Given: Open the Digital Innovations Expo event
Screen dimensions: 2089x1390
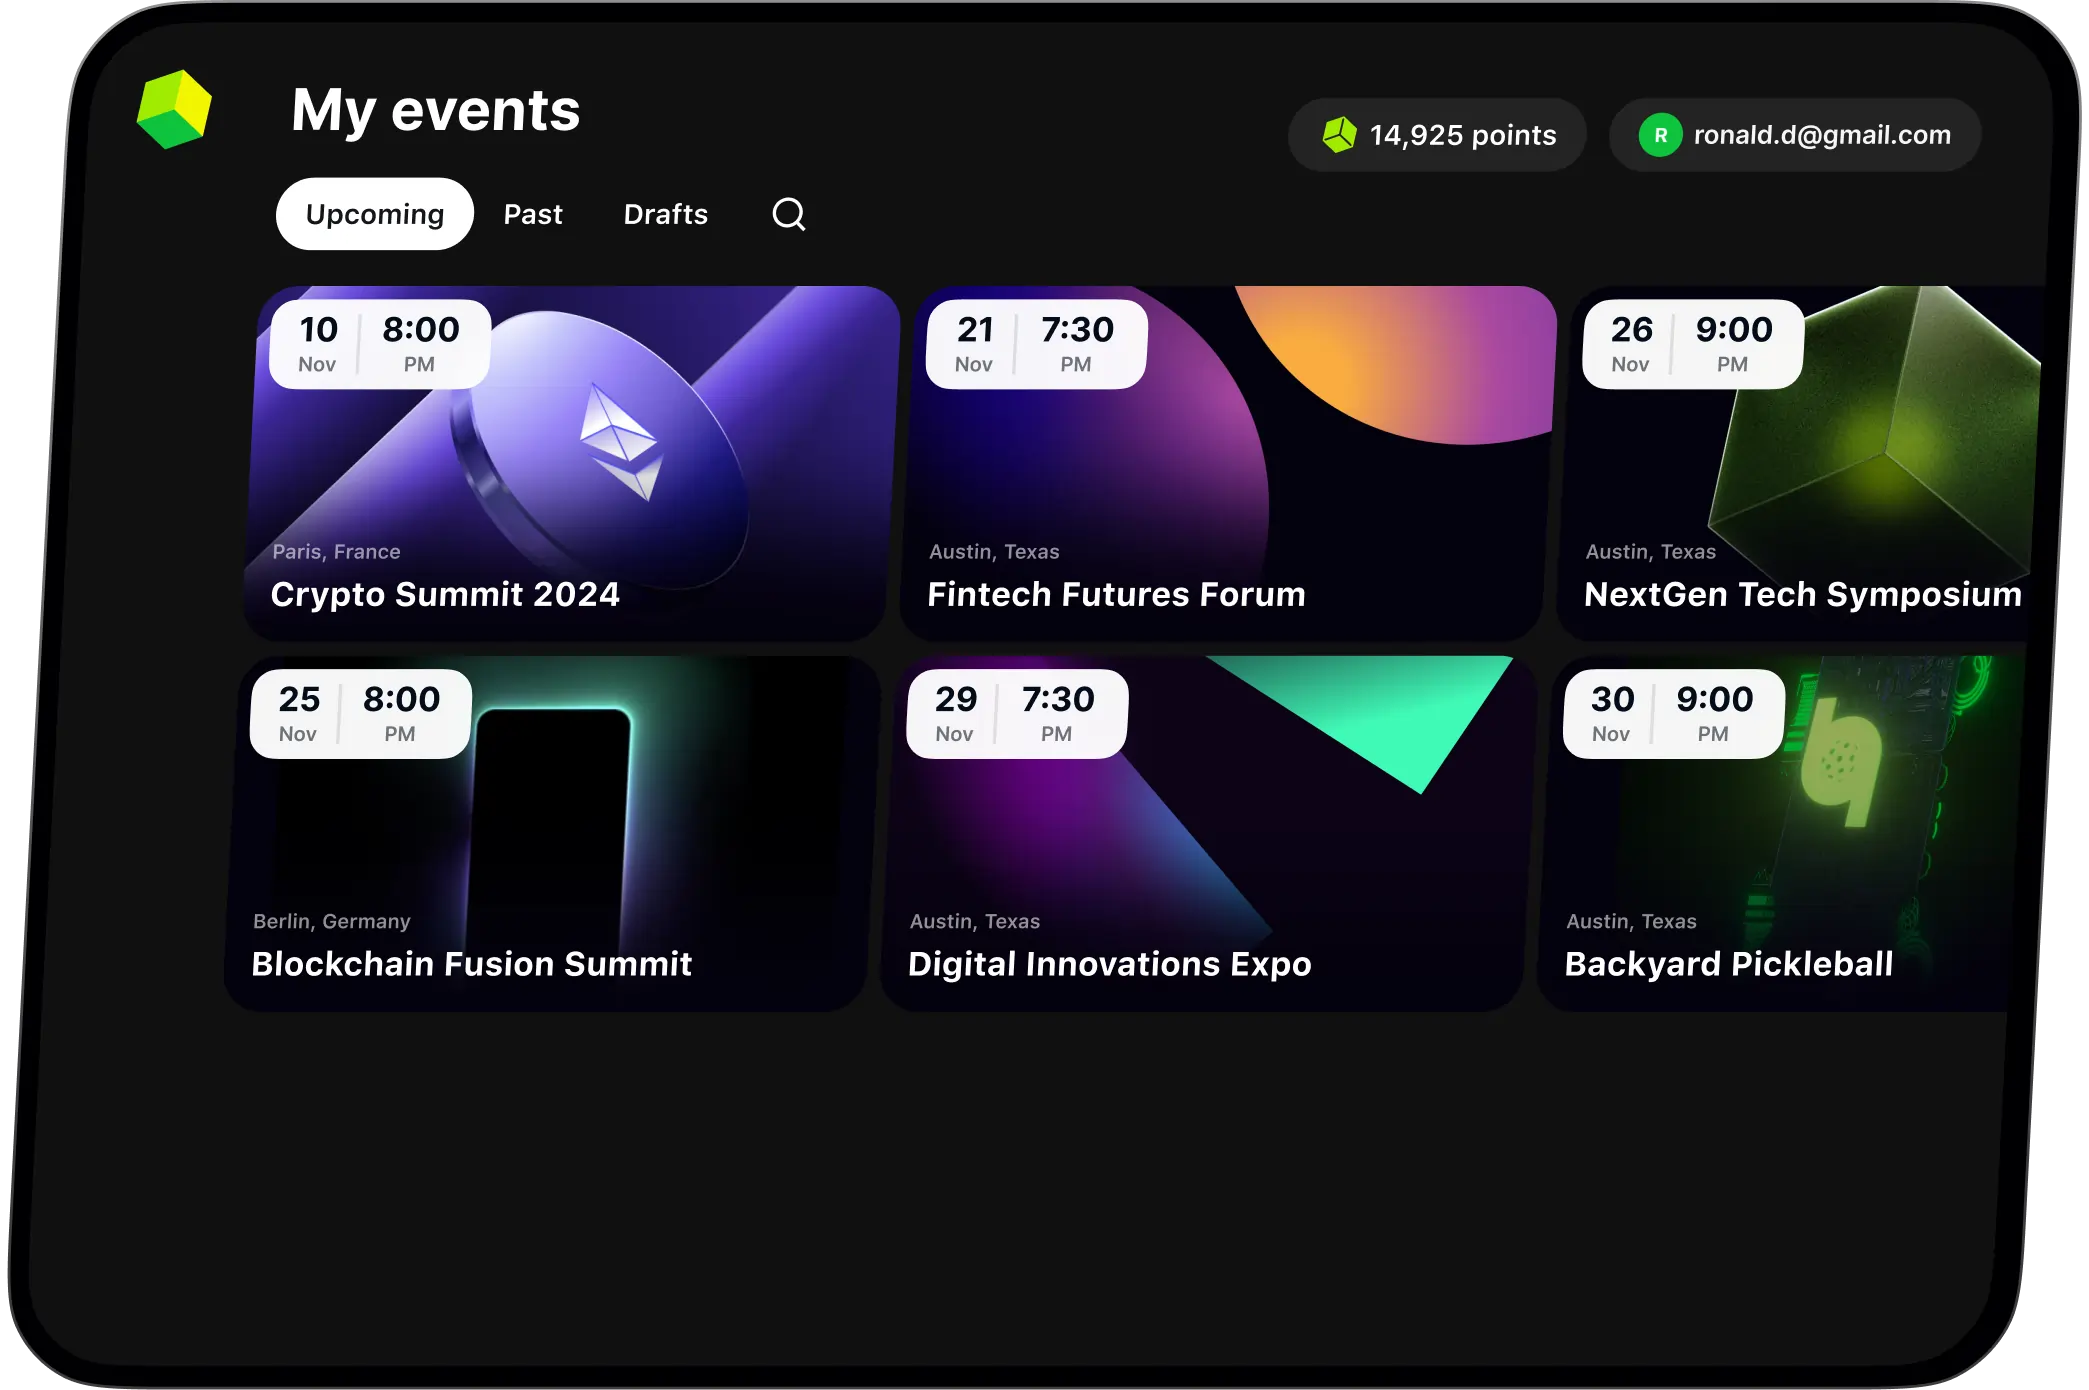Looking at the screenshot, I should [1110, 964].
